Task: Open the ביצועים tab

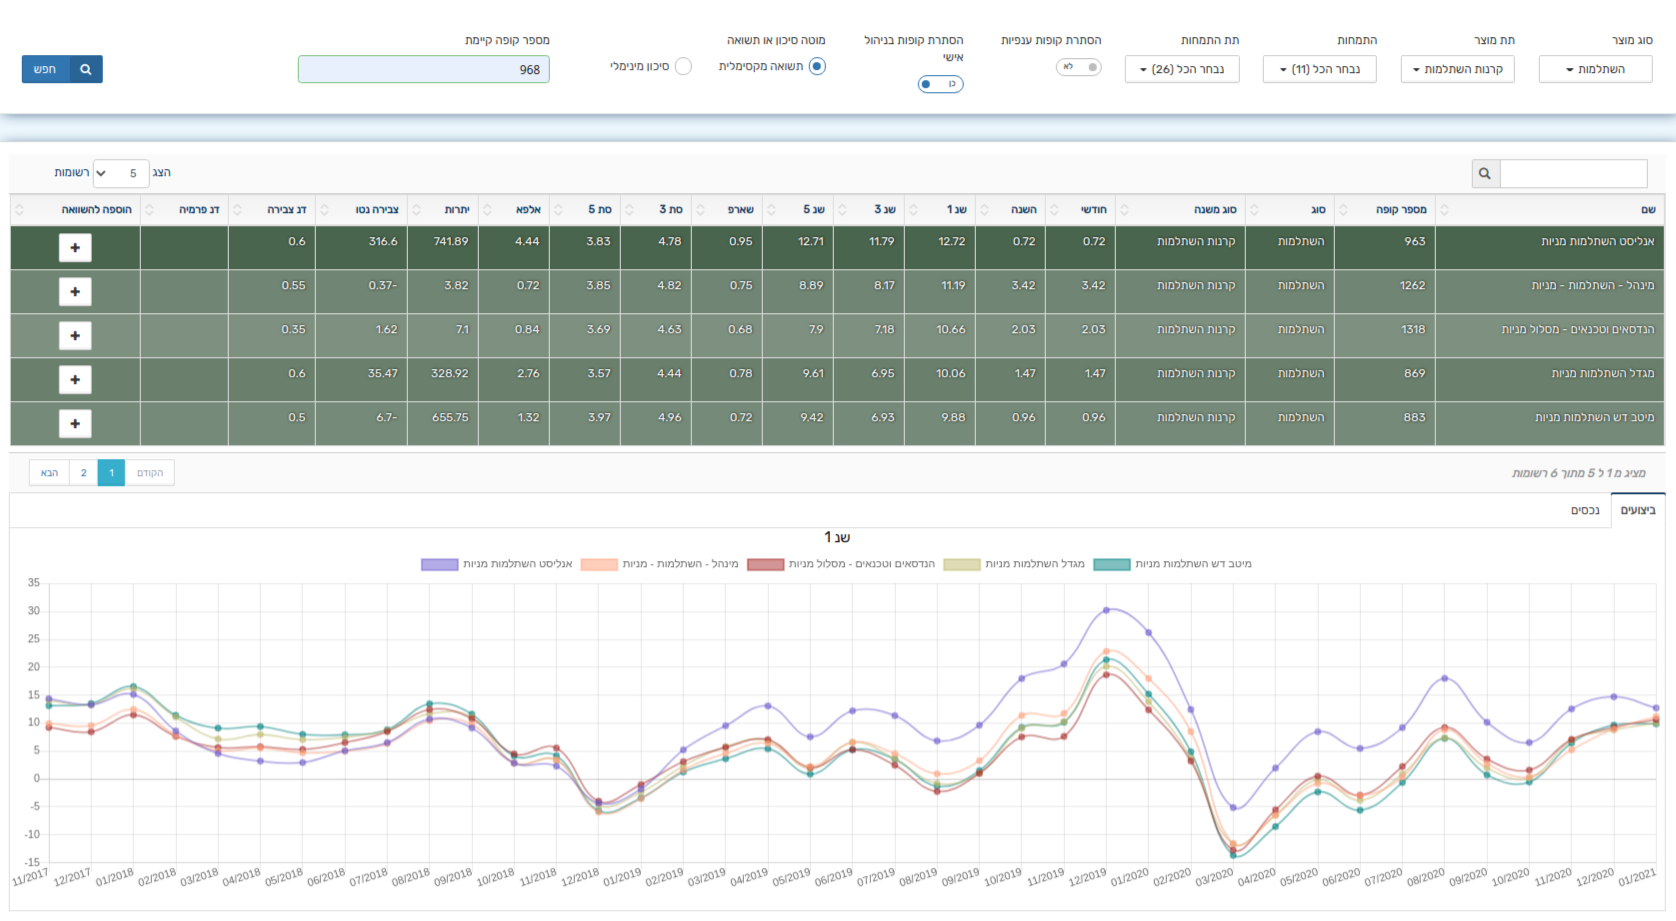Action: tap(1638, 510)
